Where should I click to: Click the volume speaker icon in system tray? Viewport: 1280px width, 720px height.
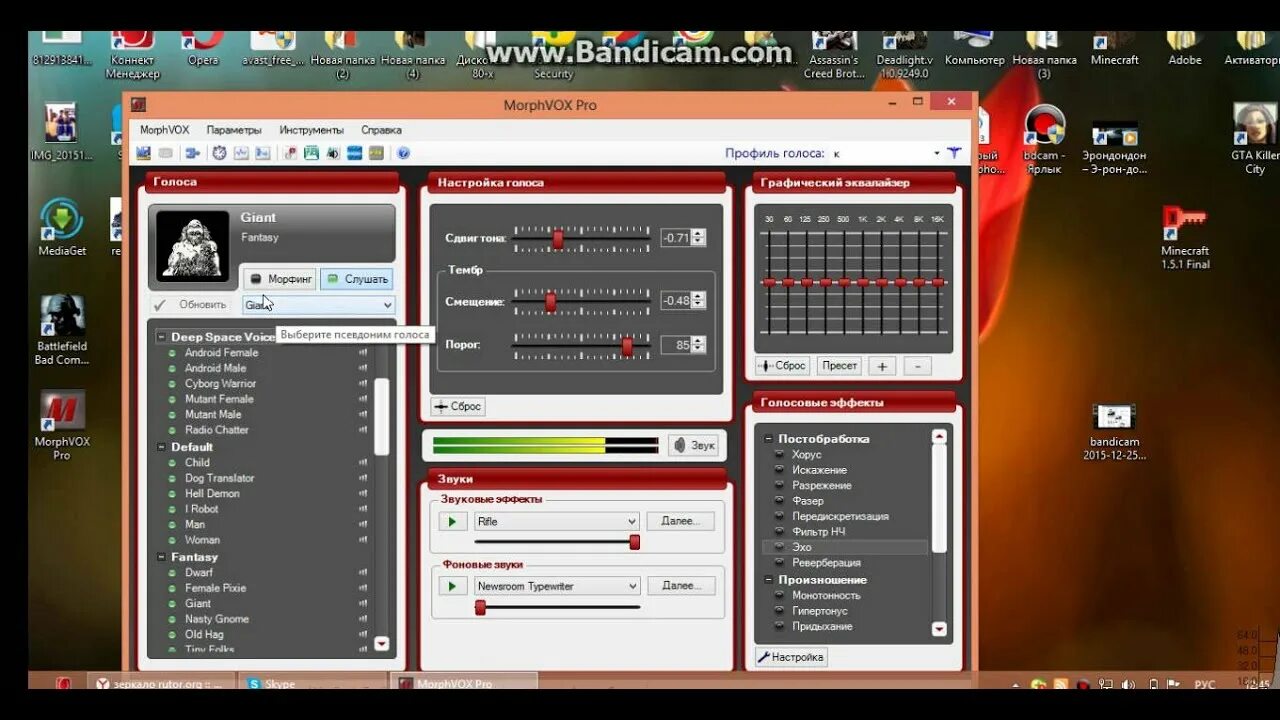tap(1128, 684)
